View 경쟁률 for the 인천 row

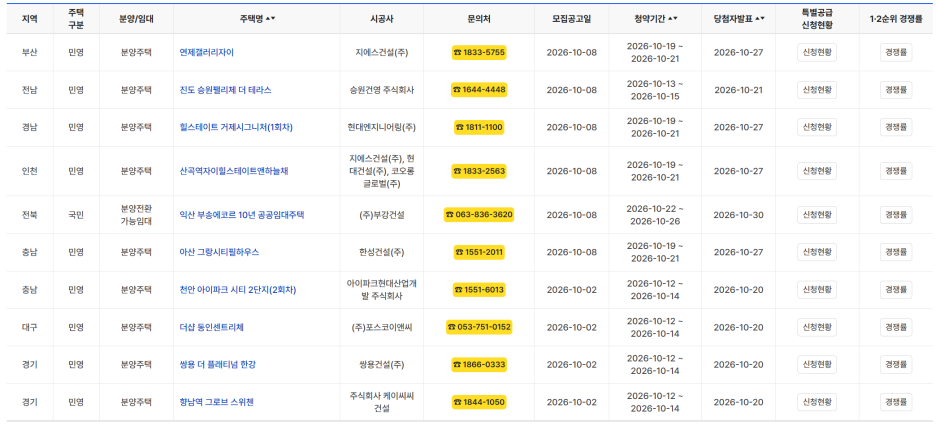(x=896, y=171)
